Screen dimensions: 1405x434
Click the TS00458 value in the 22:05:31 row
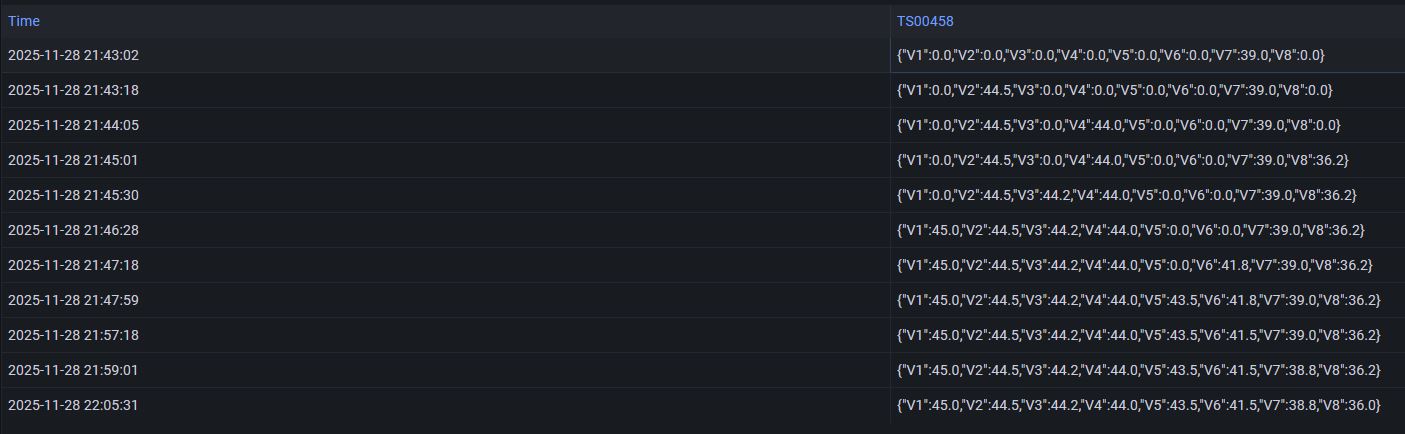pyautogui.click(x=1138, y=406)
